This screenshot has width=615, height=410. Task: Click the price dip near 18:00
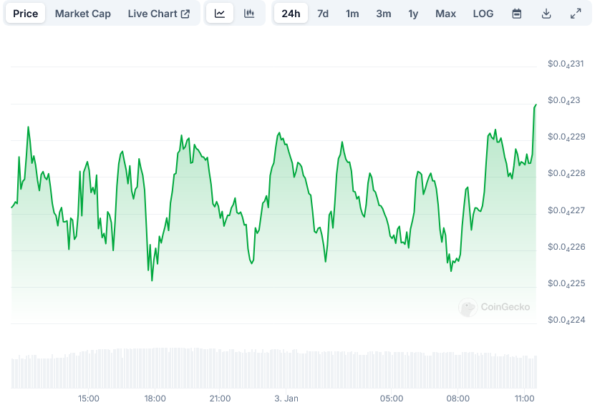(x=152, y=279)
